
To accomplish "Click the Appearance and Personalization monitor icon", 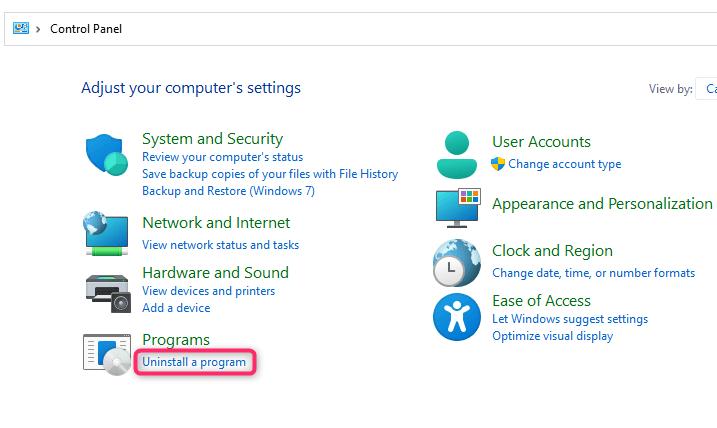I will (x=458, y=207).
